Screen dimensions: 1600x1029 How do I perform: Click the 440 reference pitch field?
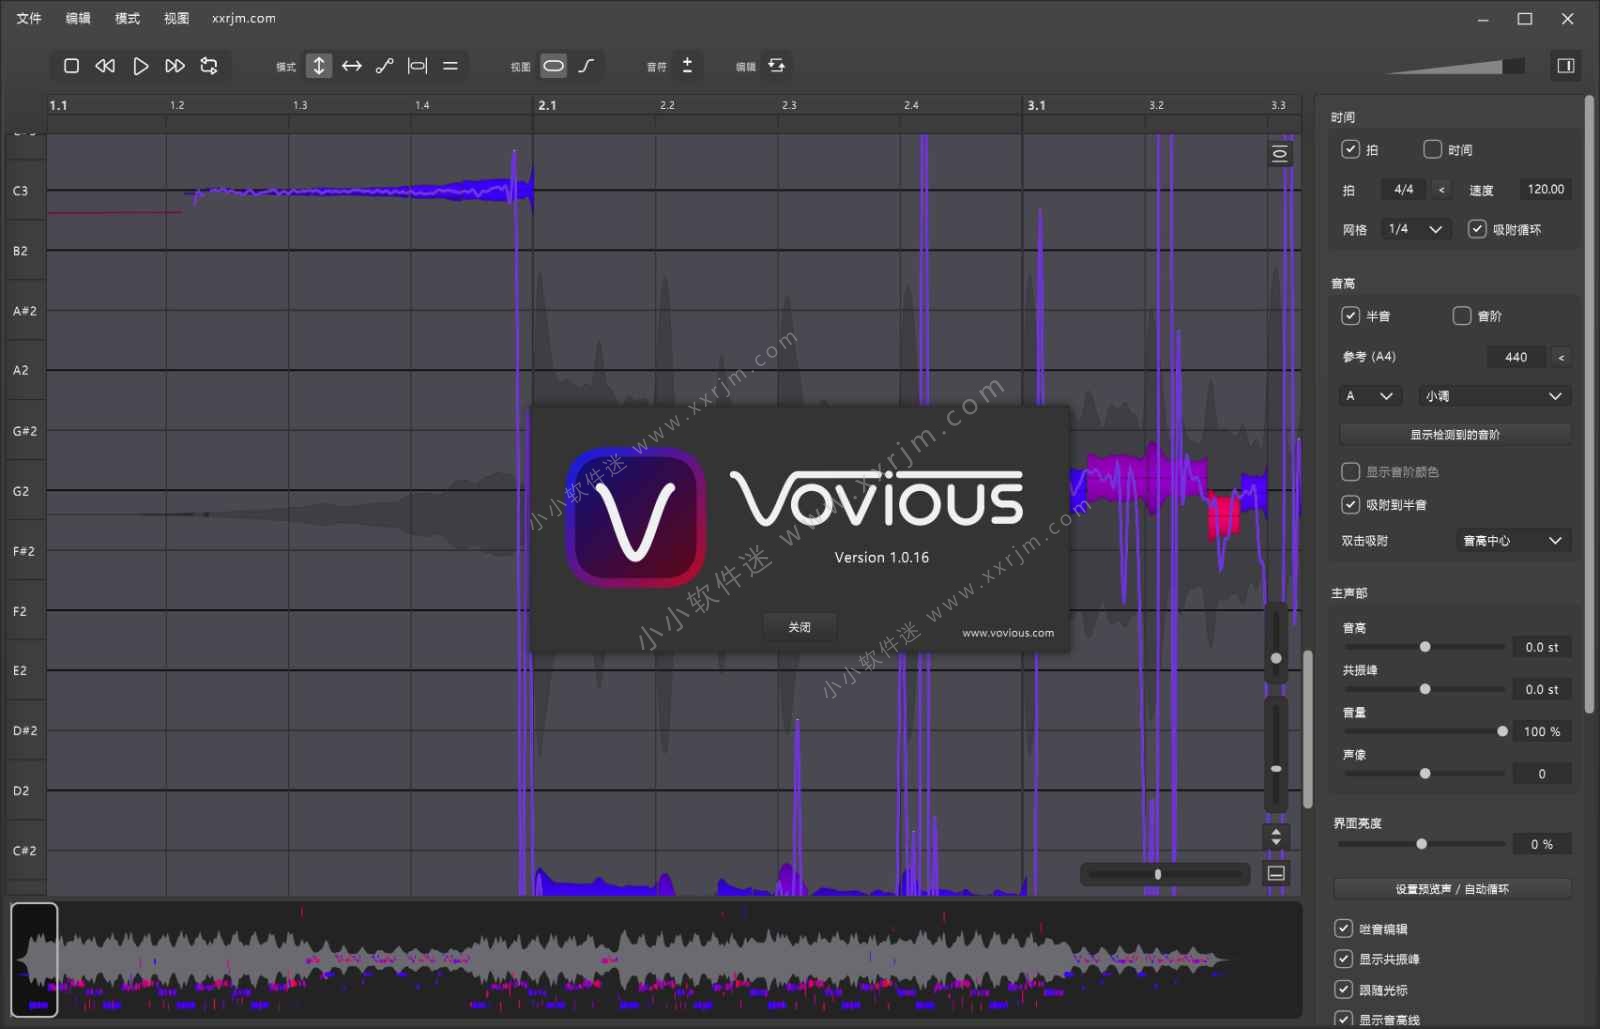1516,357
